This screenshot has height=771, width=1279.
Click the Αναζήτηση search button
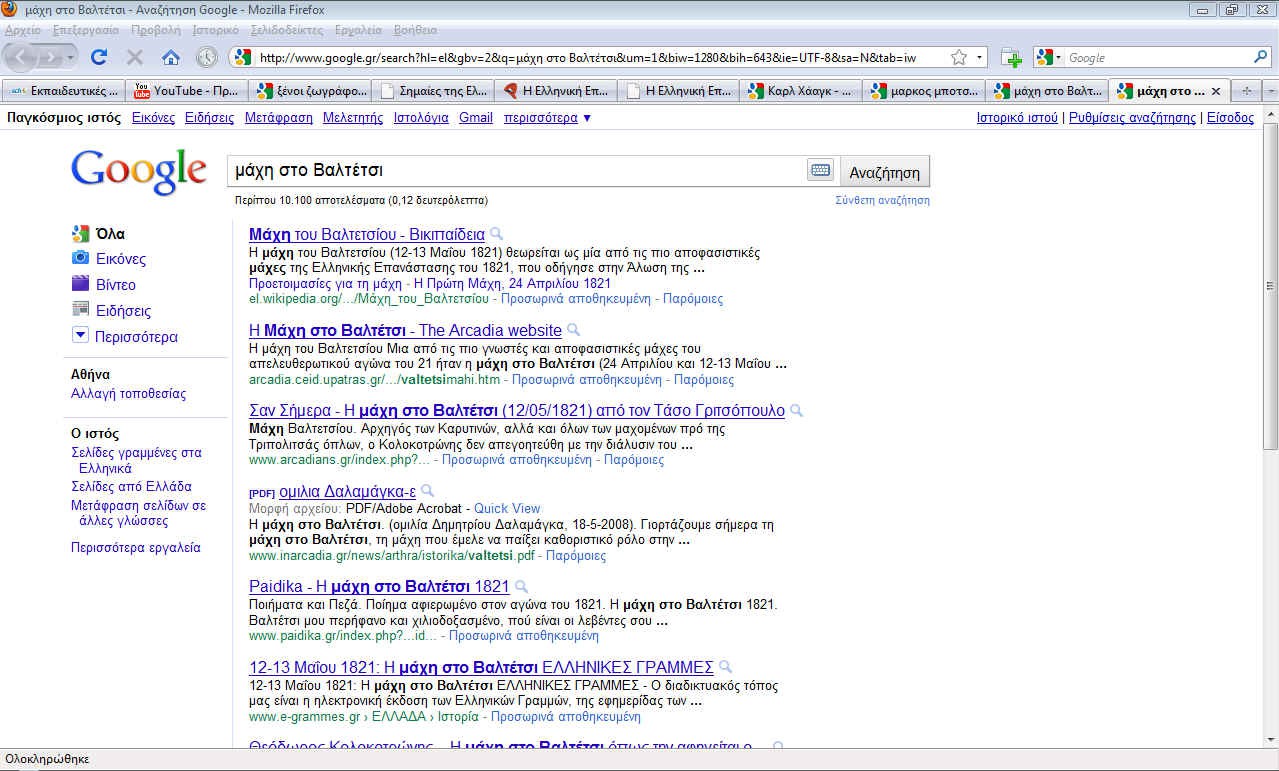coord(884,172)
